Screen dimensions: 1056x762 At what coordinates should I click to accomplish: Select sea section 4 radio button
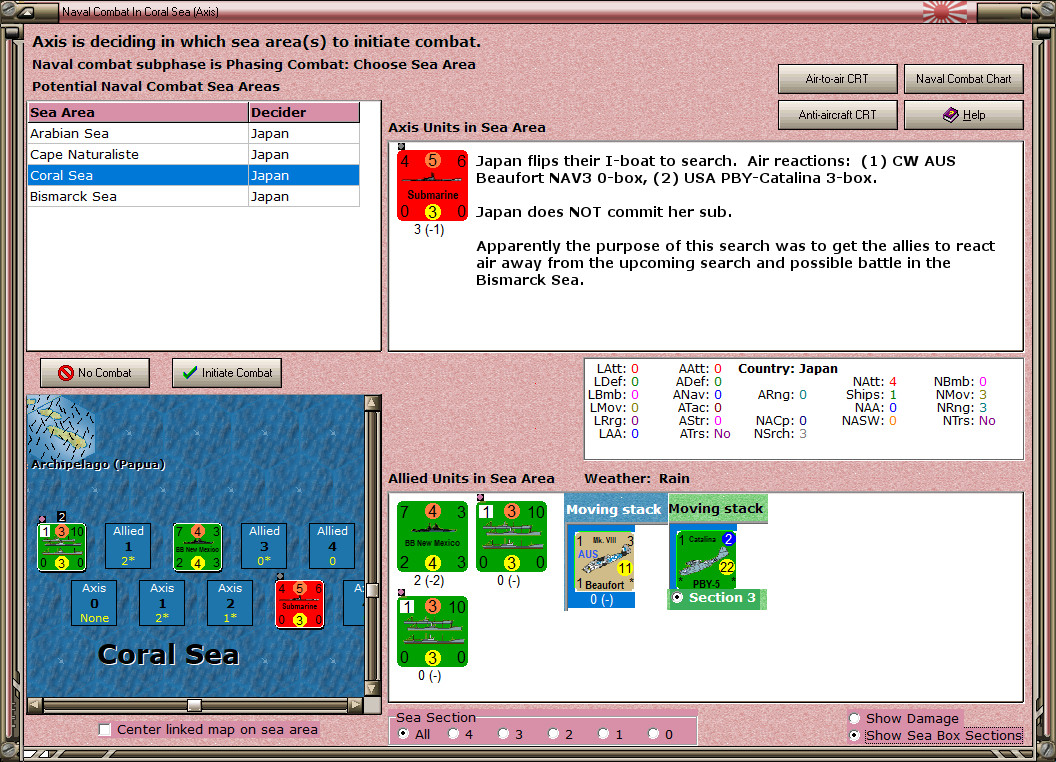pyautogui.click(x=454, y=734)
